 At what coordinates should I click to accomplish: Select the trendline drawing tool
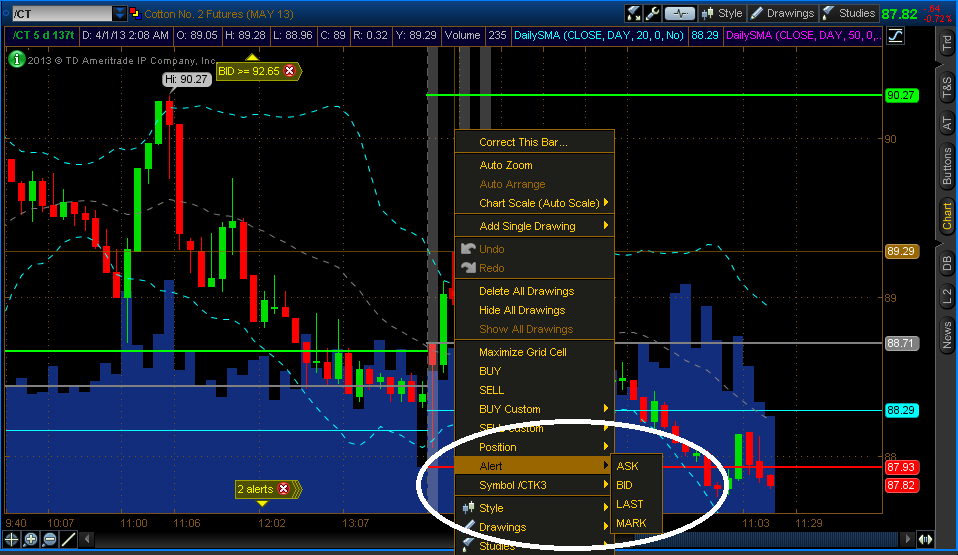[x=69, y=539]
